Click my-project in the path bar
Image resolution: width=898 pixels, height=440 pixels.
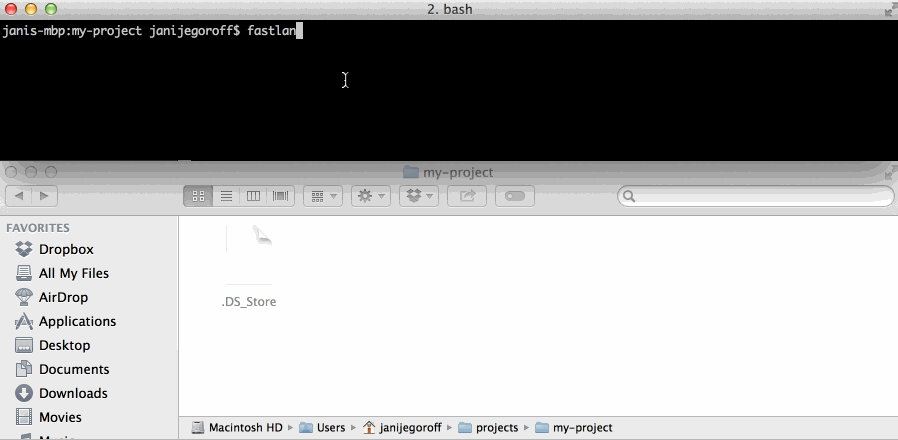tap(573, 428)
